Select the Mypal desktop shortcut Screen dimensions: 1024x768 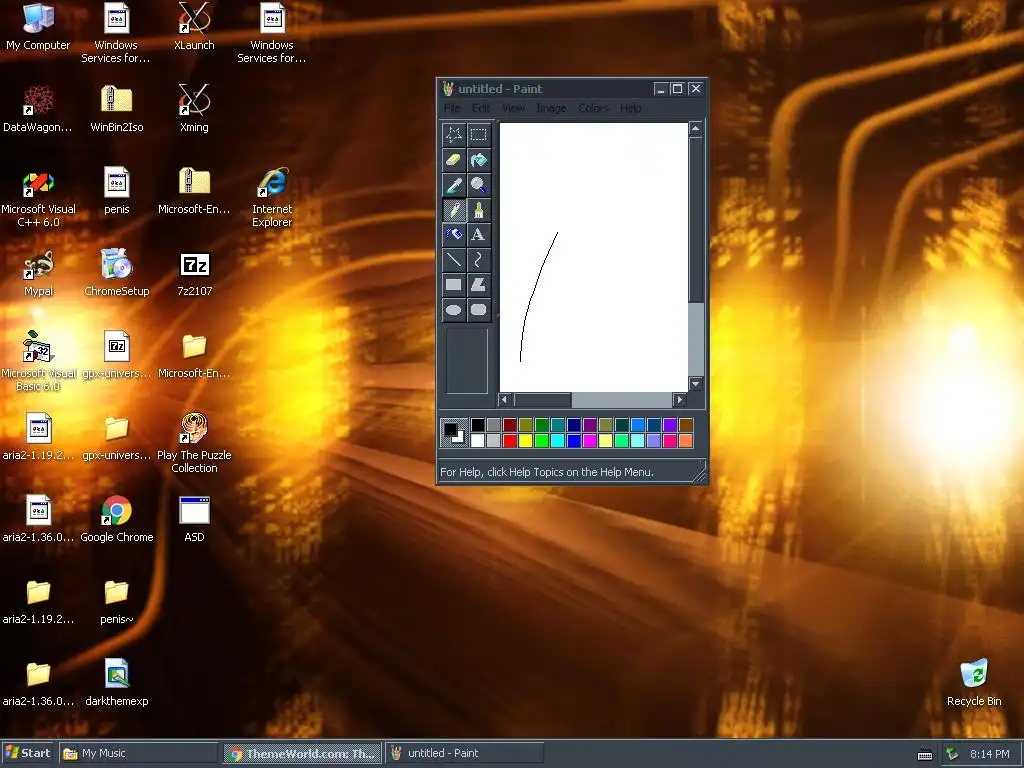pos(38,273)
